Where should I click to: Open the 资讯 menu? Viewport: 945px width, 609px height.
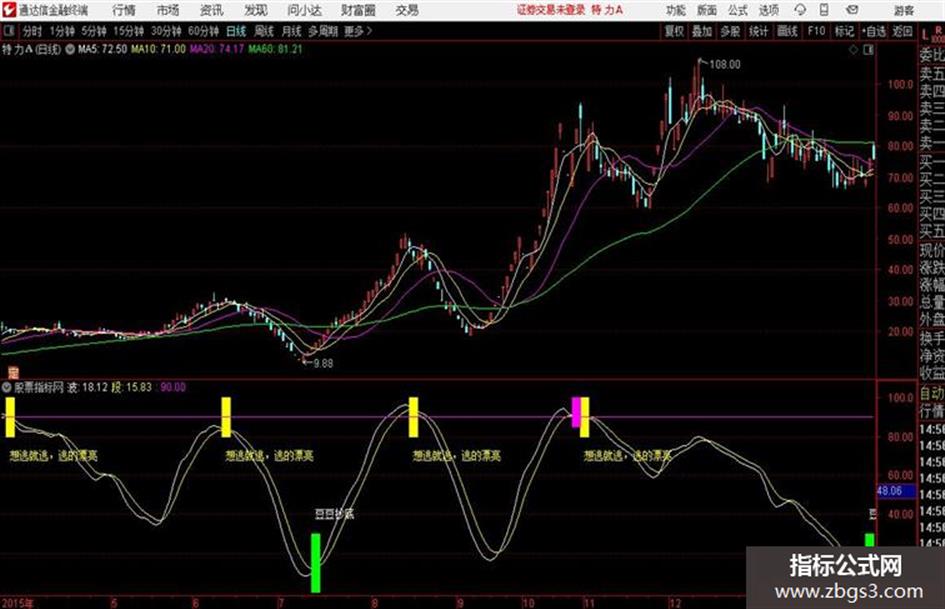click(x=212, y=10)
